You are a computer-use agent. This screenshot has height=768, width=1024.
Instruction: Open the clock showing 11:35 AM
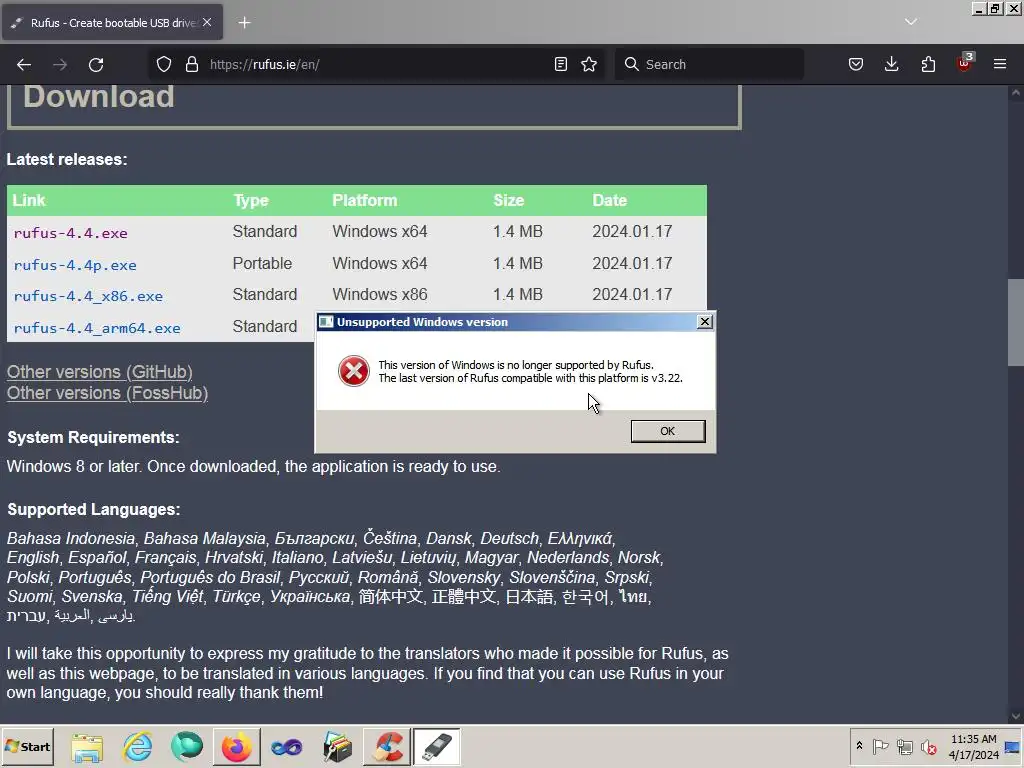(973, 746)
